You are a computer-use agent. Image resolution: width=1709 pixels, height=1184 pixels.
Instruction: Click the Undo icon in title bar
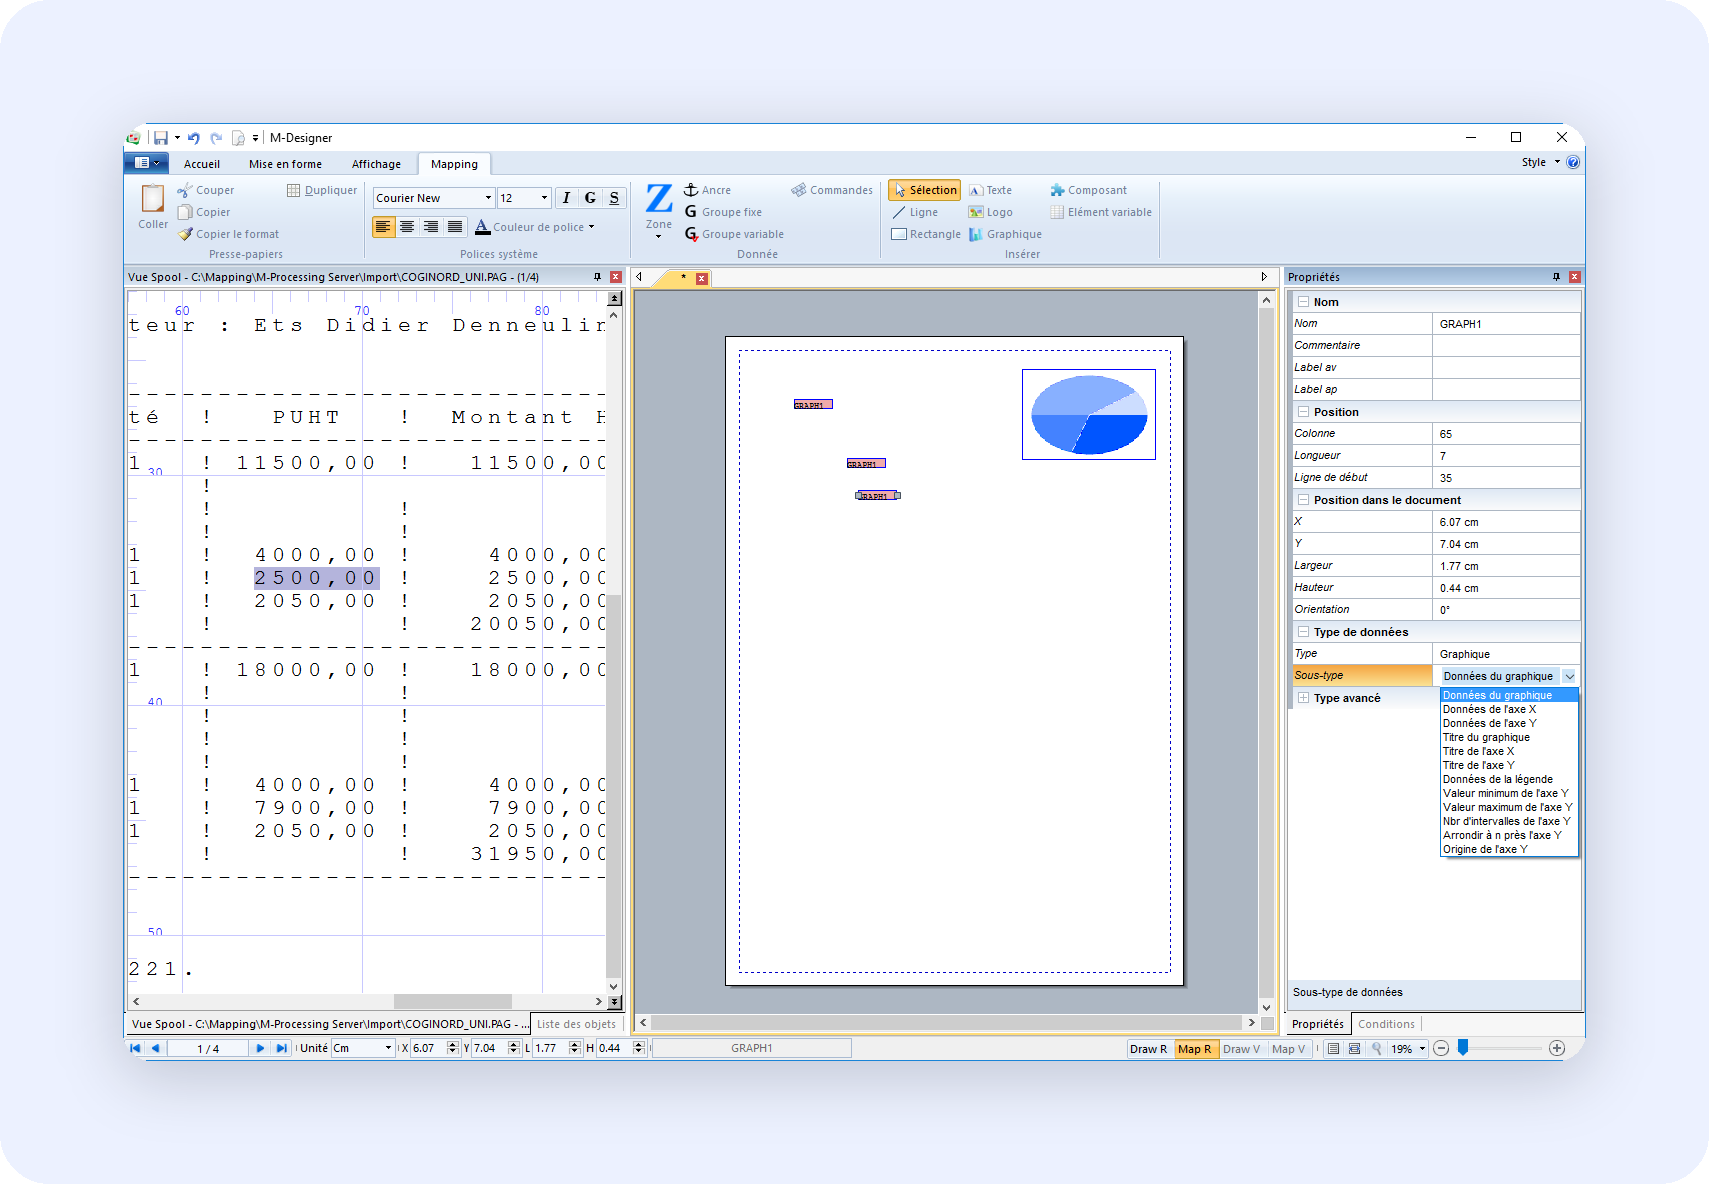(x=194, y=138)
